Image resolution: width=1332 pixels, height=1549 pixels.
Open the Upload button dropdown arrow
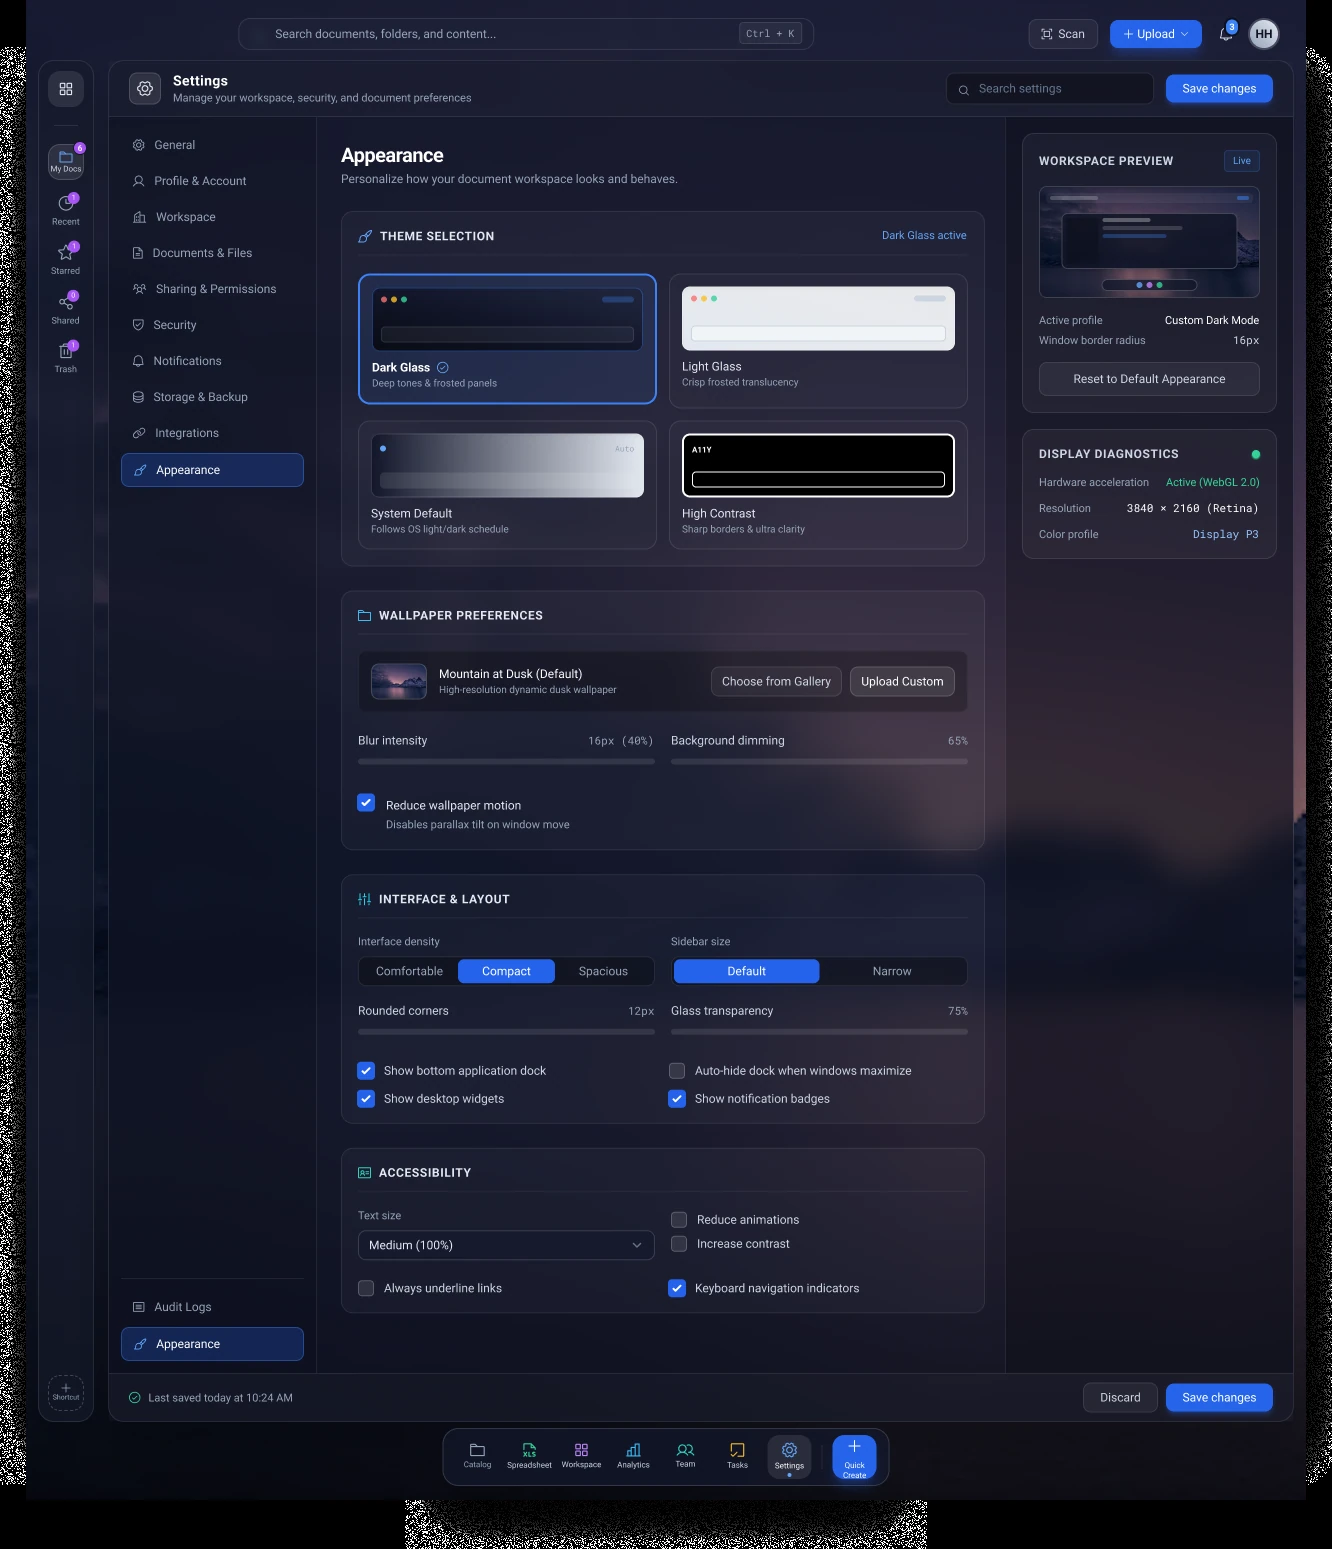click(1185, 34)
